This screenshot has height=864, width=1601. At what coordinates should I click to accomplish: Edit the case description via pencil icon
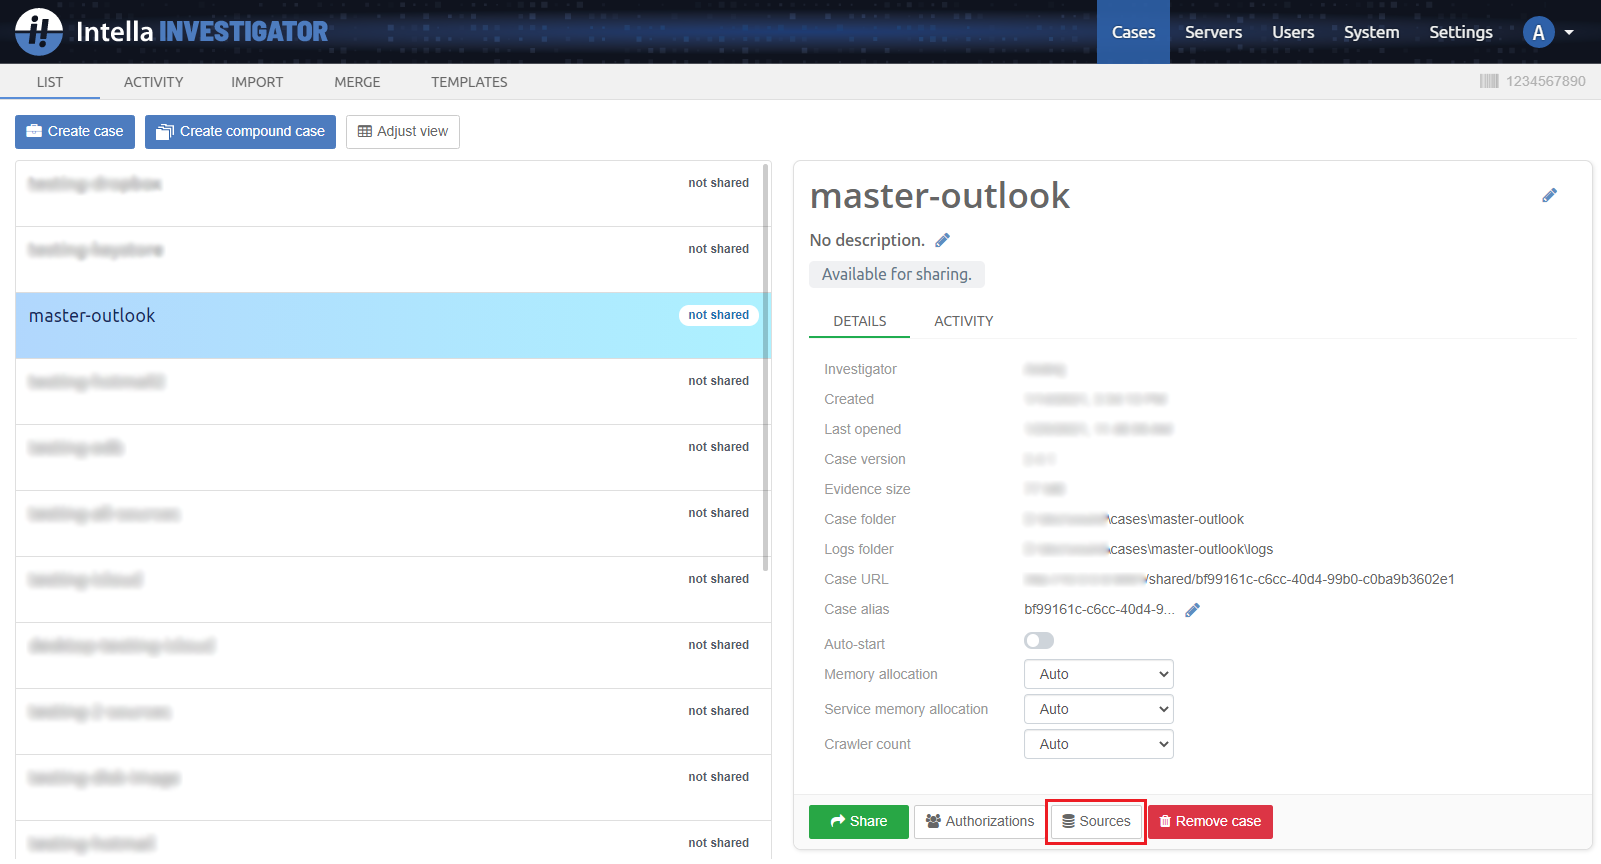point(942,240)
